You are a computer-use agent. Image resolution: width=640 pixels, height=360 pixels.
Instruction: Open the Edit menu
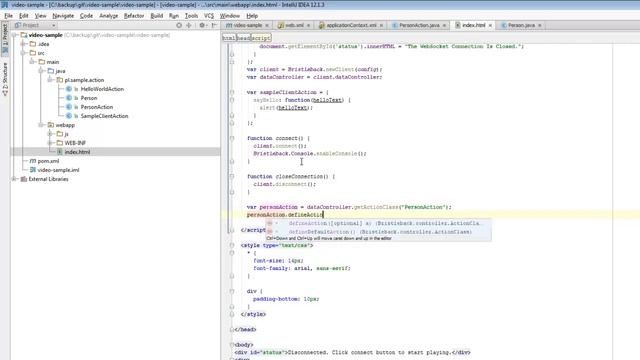pyautogui.click(x=24, y=16)
